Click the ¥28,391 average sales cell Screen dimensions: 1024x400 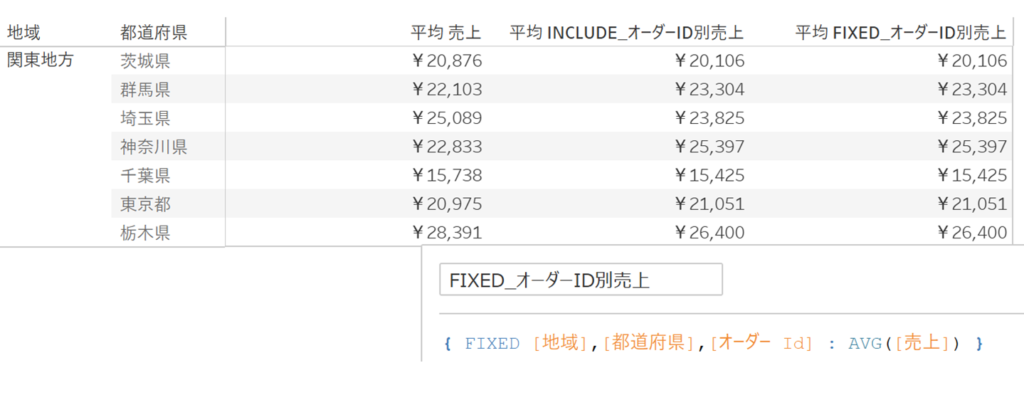pos(447,234)
